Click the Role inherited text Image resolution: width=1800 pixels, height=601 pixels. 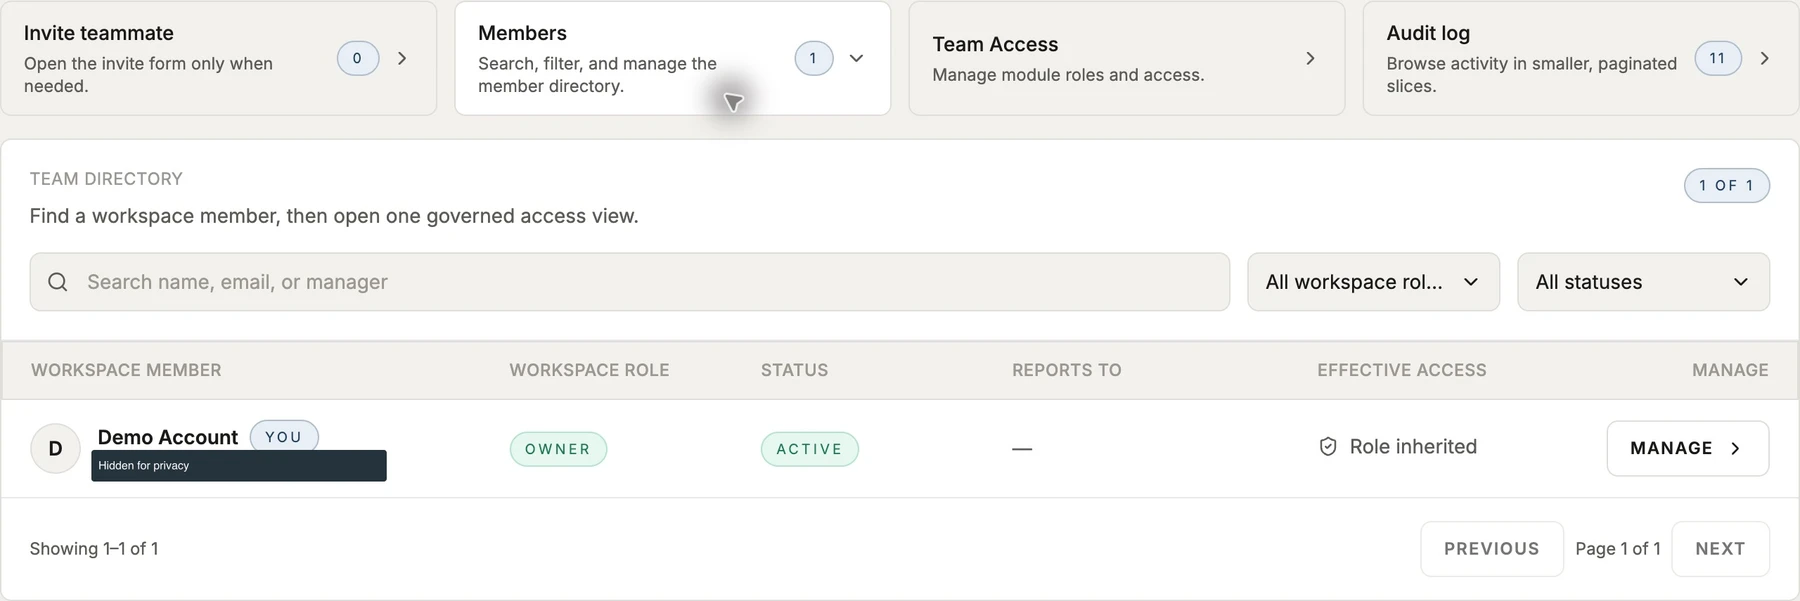click(x=1413, y=447)
